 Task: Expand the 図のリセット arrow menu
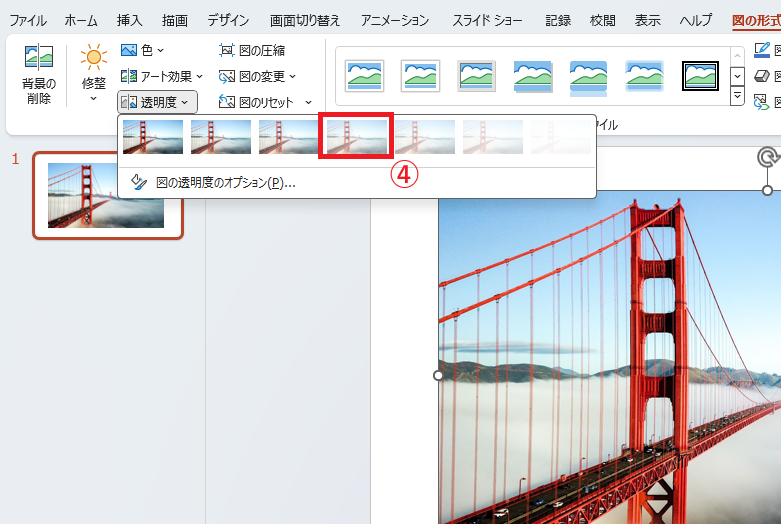pos(308,102)
